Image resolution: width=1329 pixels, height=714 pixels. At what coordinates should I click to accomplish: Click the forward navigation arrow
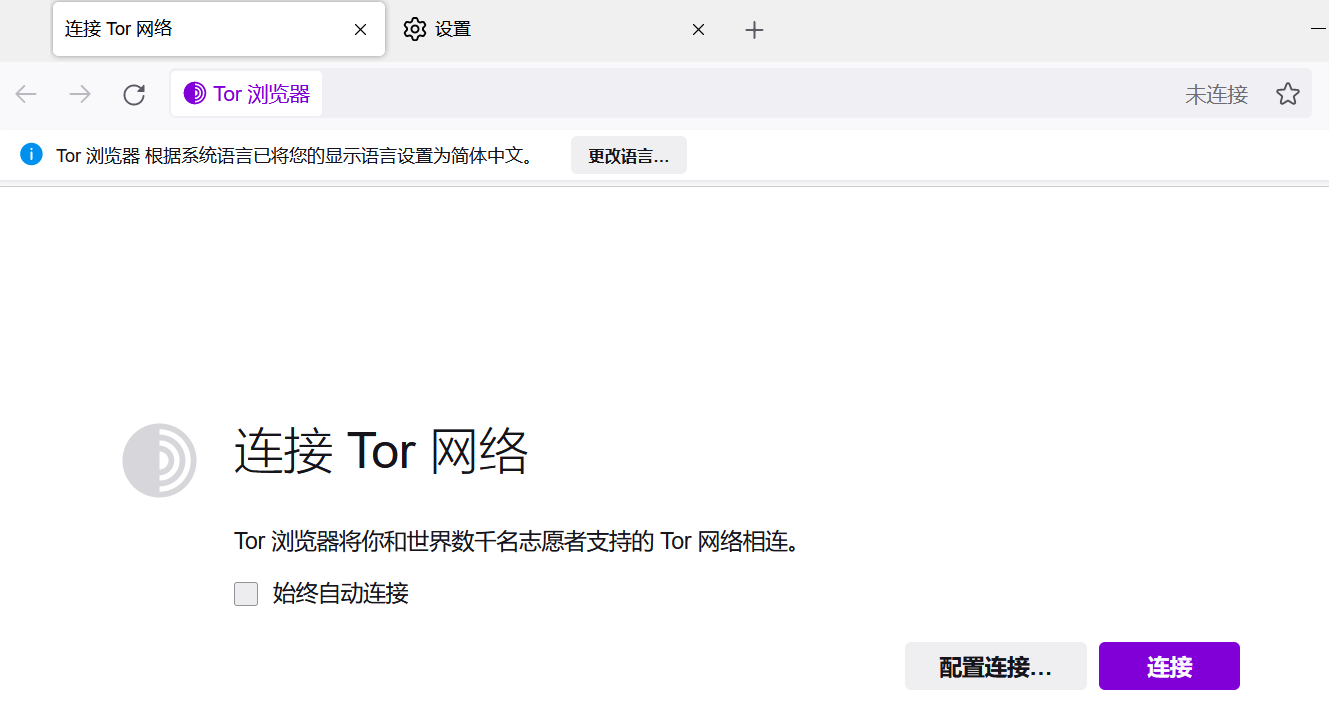coord(79,93)
